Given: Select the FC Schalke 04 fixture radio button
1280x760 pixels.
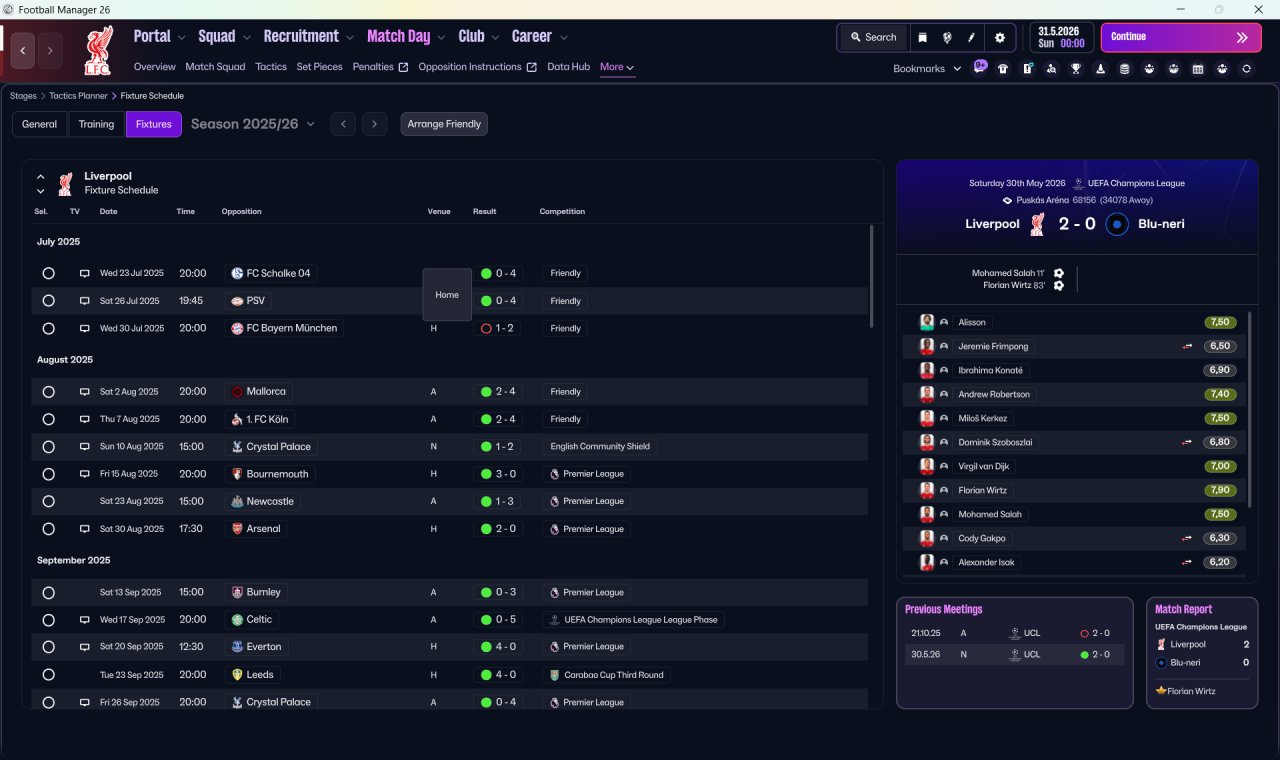Looking at the screenshot, I should click(x=48, y=273).
